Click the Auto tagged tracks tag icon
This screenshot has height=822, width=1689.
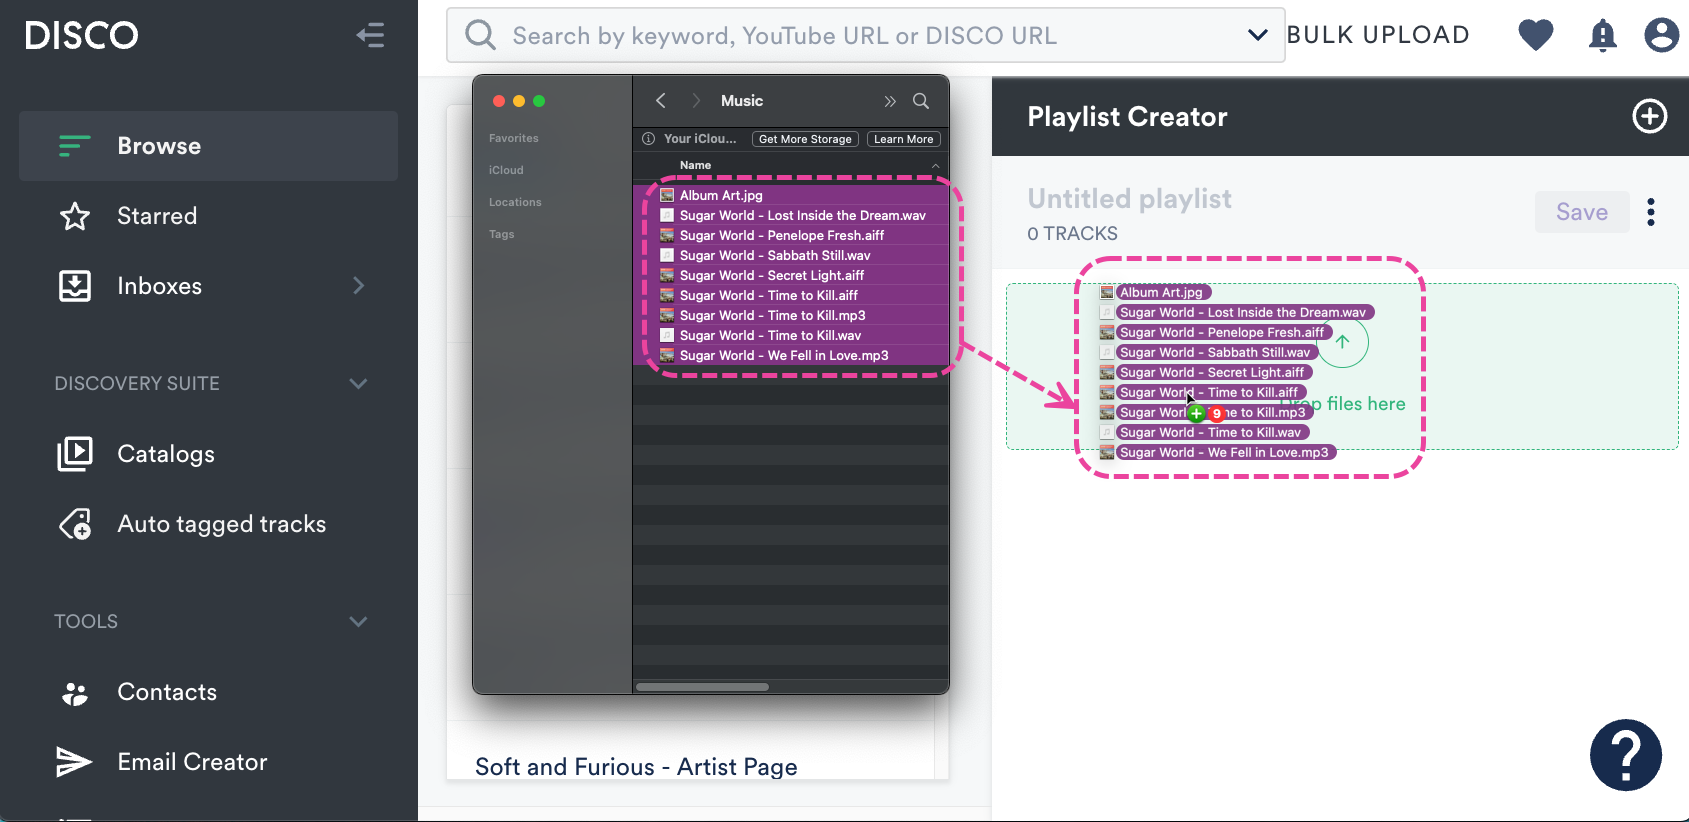pyautogui.click(x=75, y=524)
